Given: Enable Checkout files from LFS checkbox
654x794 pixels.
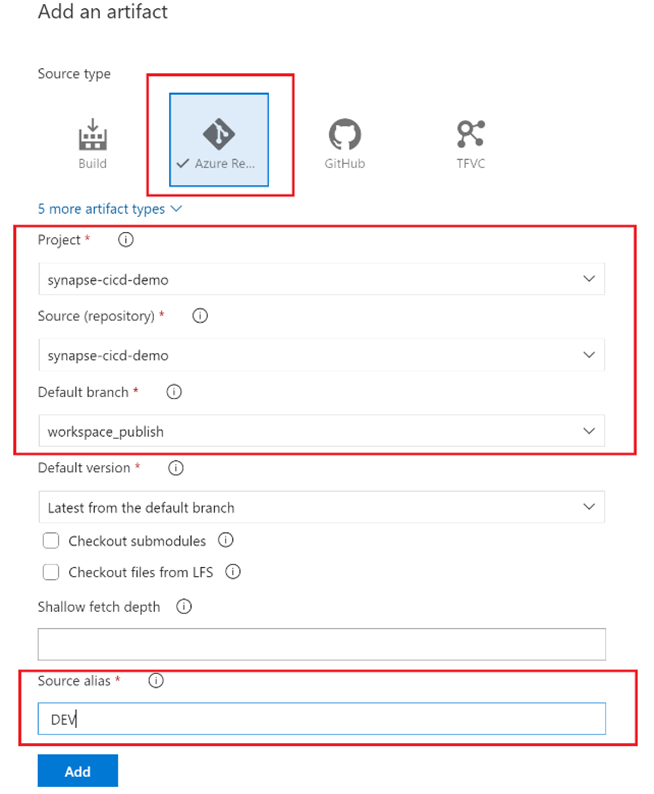Looking at the screenshot, I should 51,573.
